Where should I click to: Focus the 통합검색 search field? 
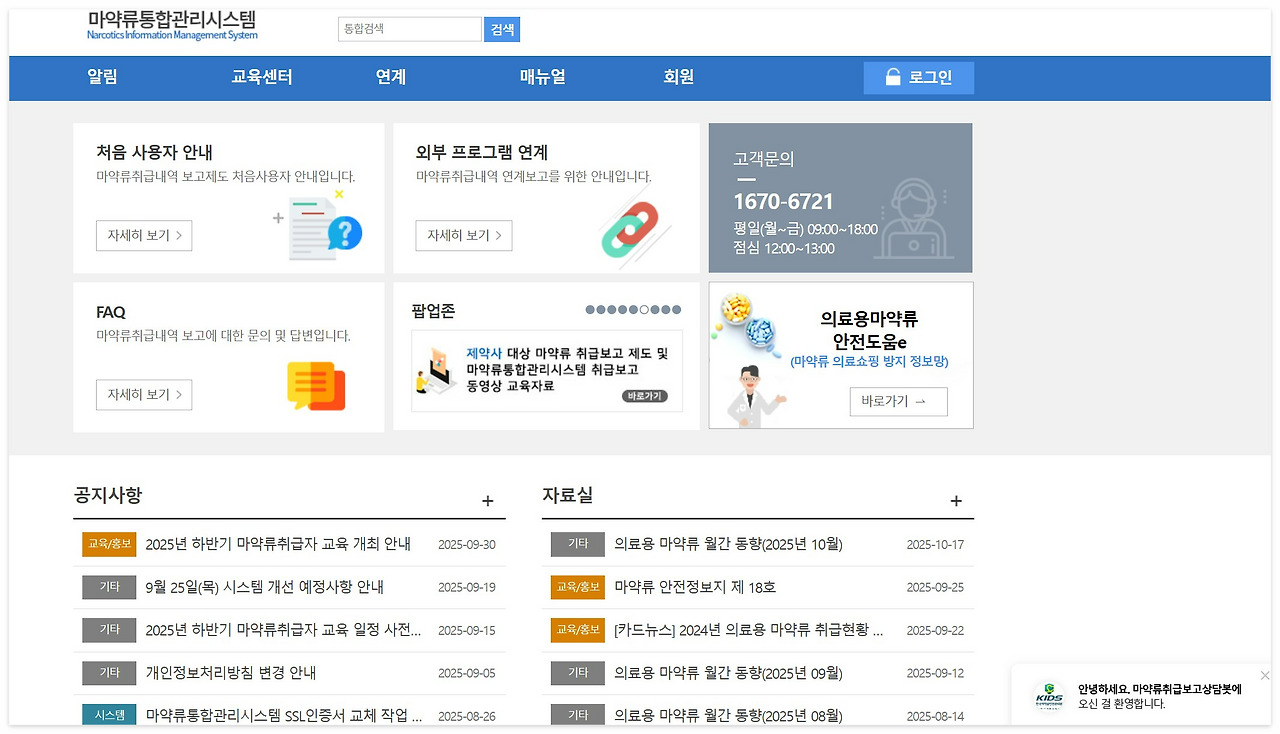(410, 30)
